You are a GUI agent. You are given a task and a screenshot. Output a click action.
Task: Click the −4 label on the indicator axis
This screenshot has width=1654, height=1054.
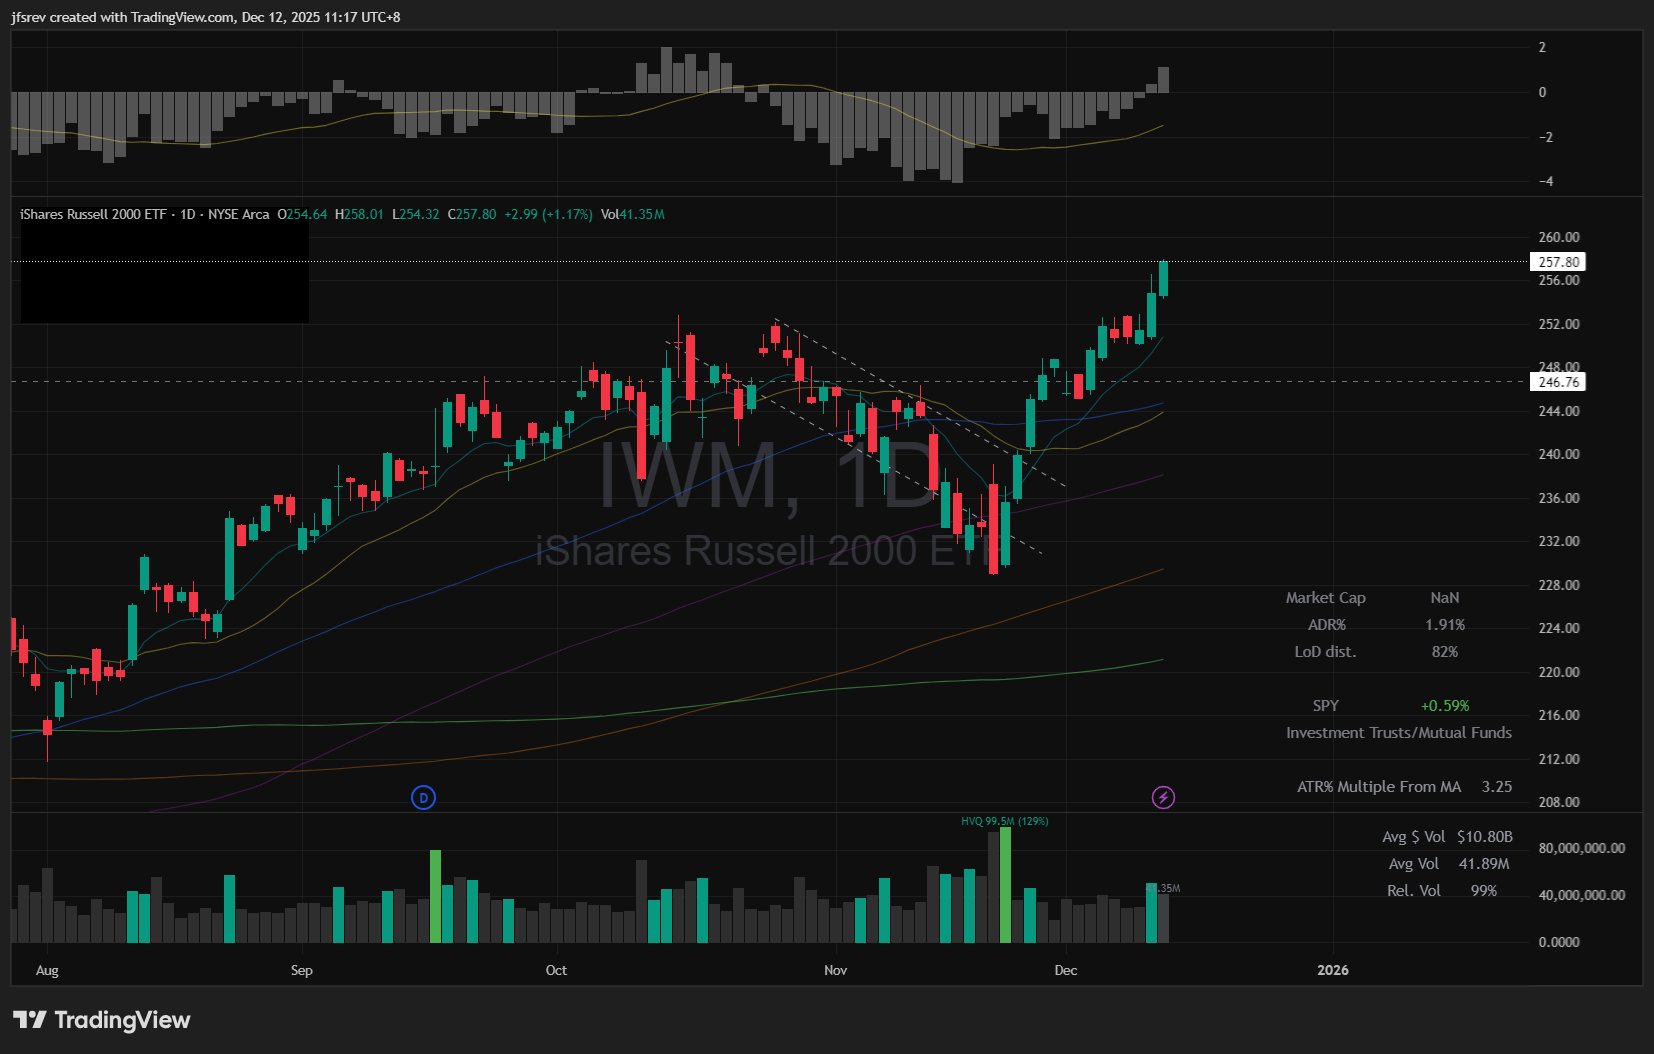1546,182
